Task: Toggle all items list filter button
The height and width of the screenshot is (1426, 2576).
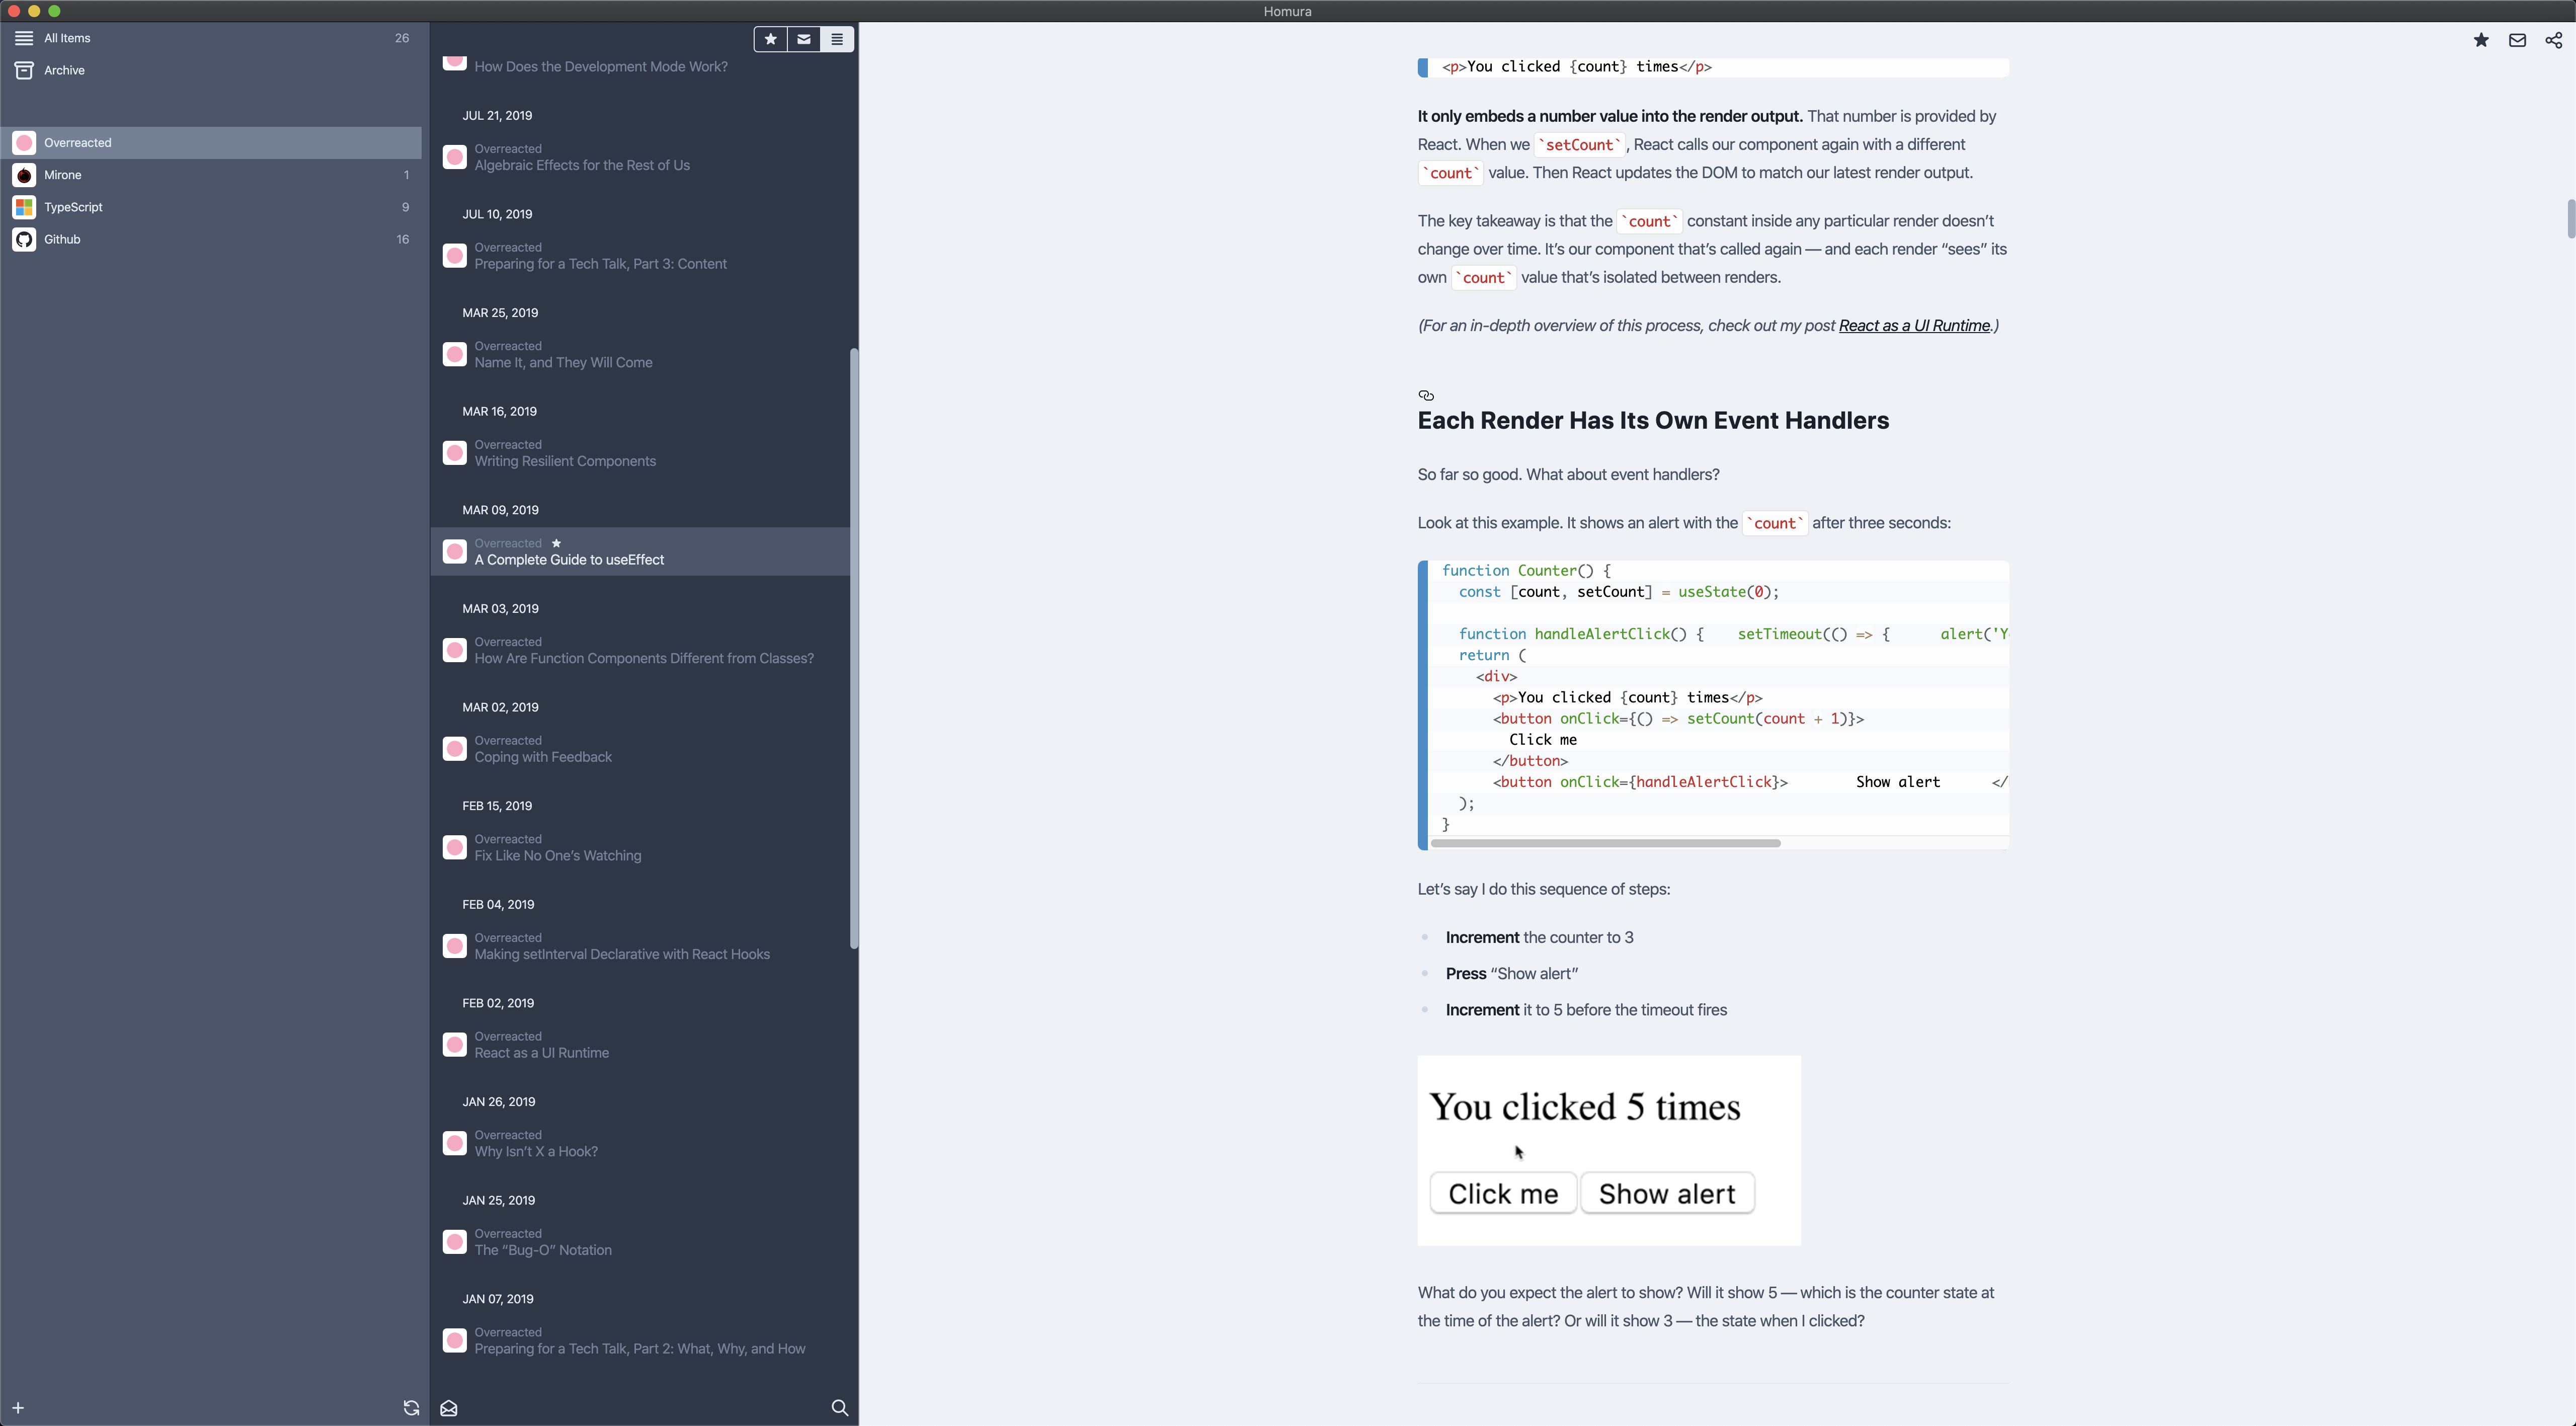Action: (837, 39)
